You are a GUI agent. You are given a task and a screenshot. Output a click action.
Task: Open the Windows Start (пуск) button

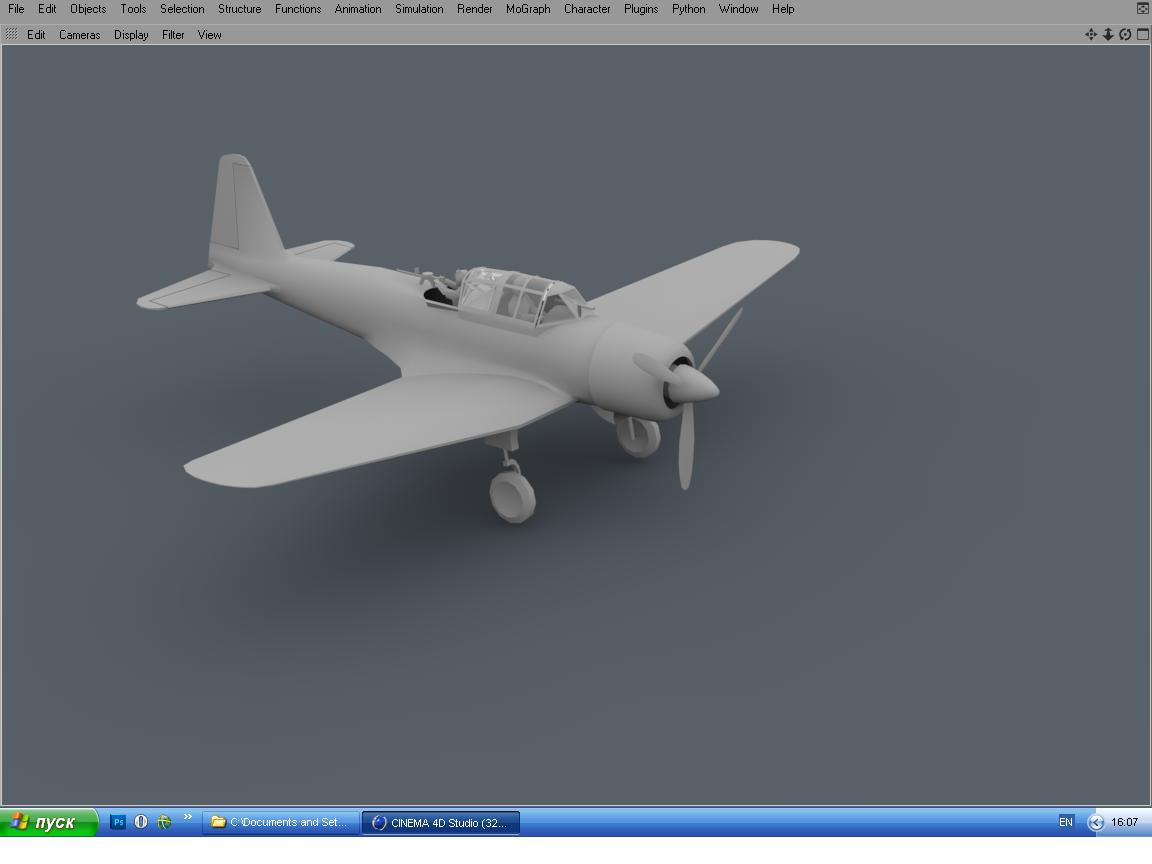(48, 822)
